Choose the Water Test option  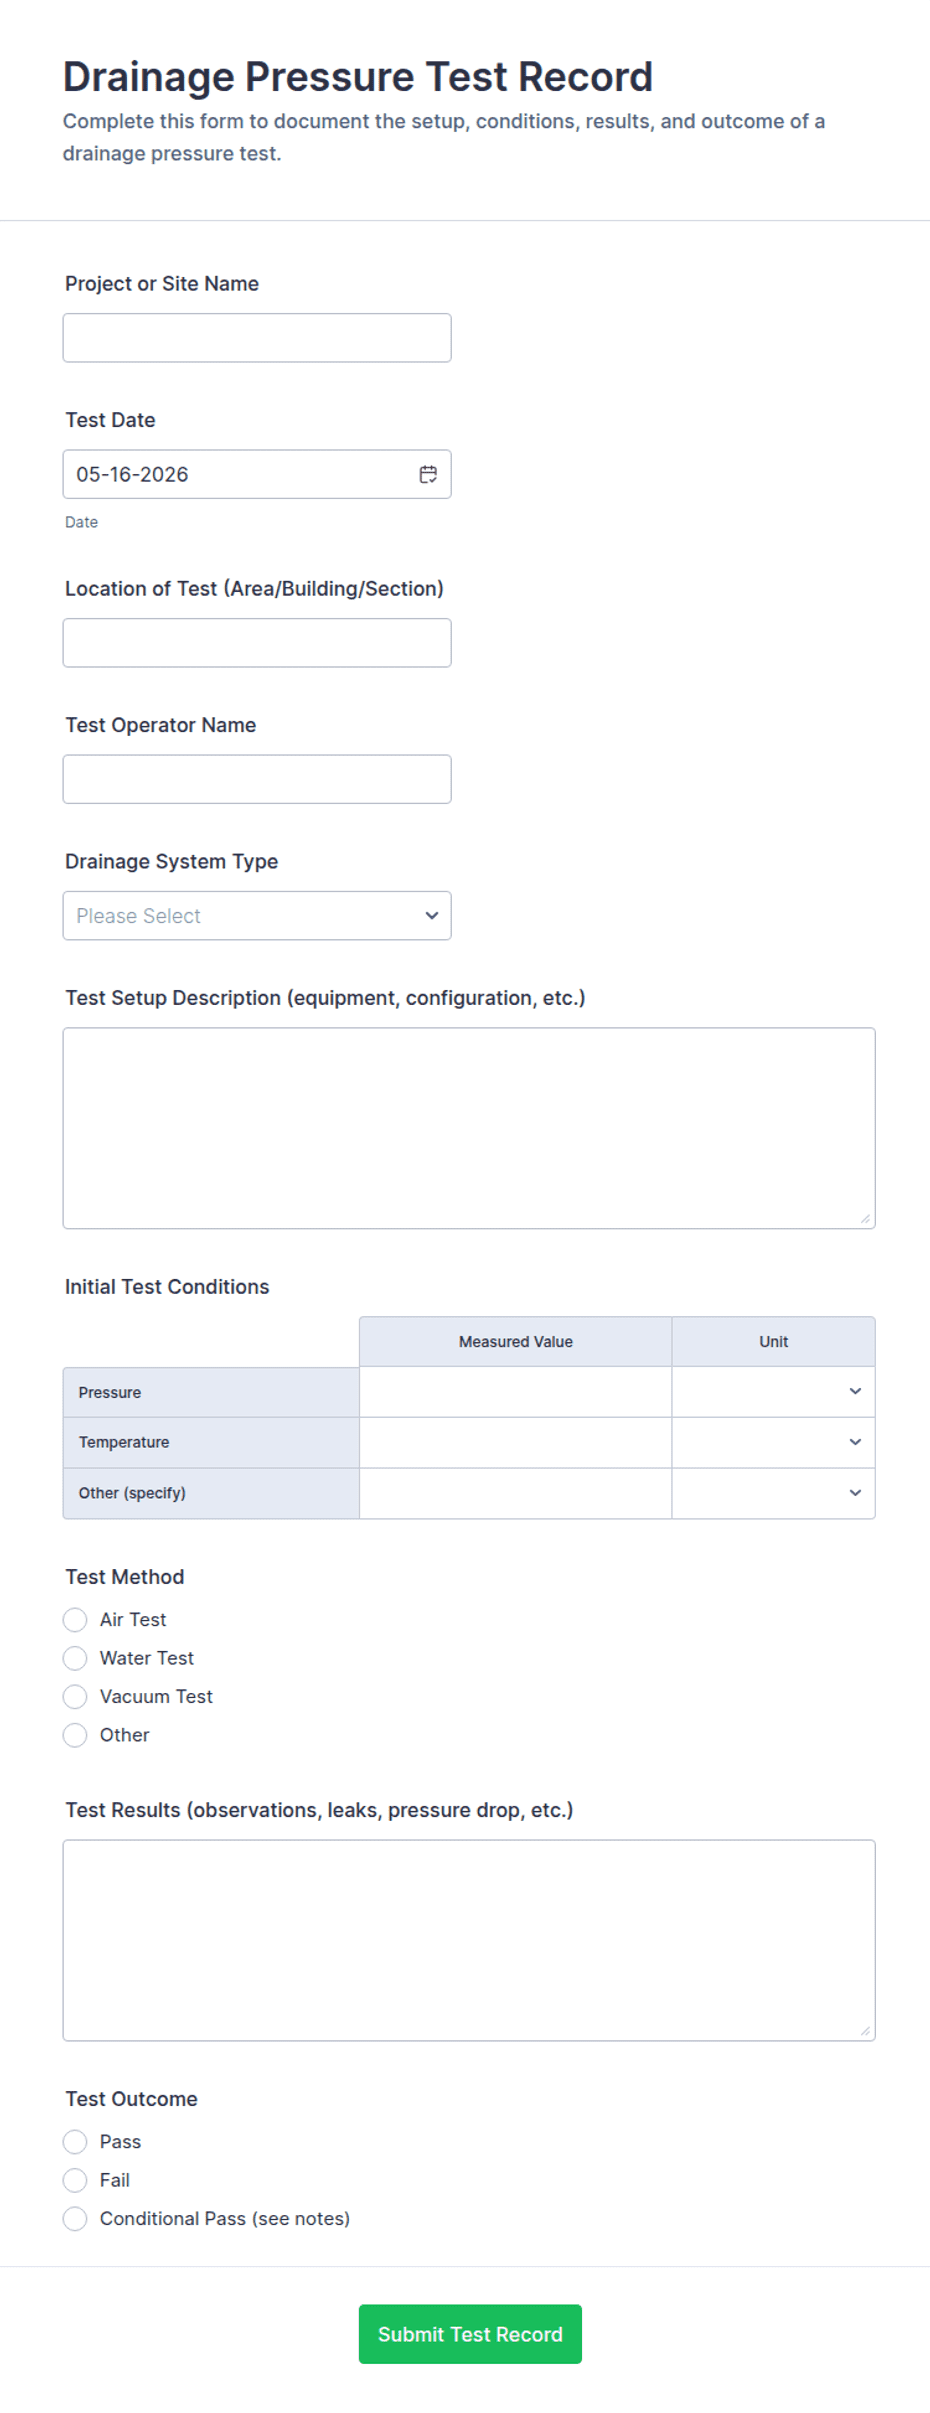click(x=75, y=1658)
